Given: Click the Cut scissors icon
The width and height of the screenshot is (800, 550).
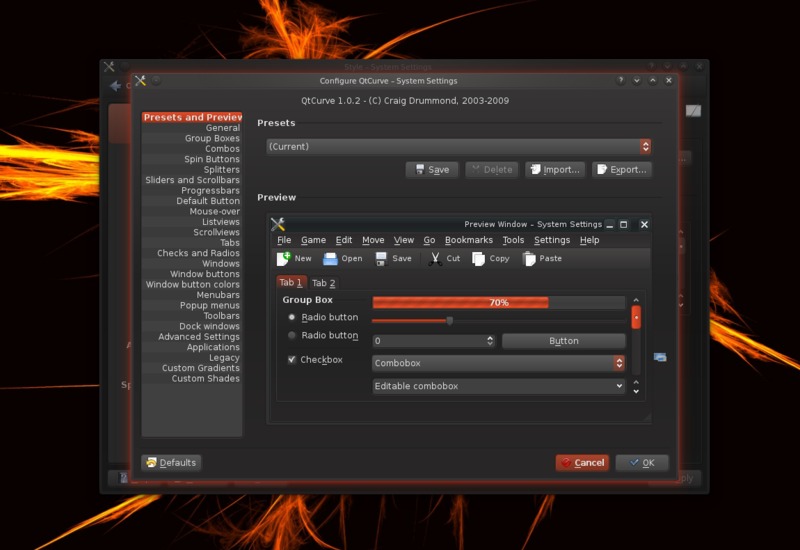Looking at the screenshot, I should pyautogui.click(x=435, y=259).
